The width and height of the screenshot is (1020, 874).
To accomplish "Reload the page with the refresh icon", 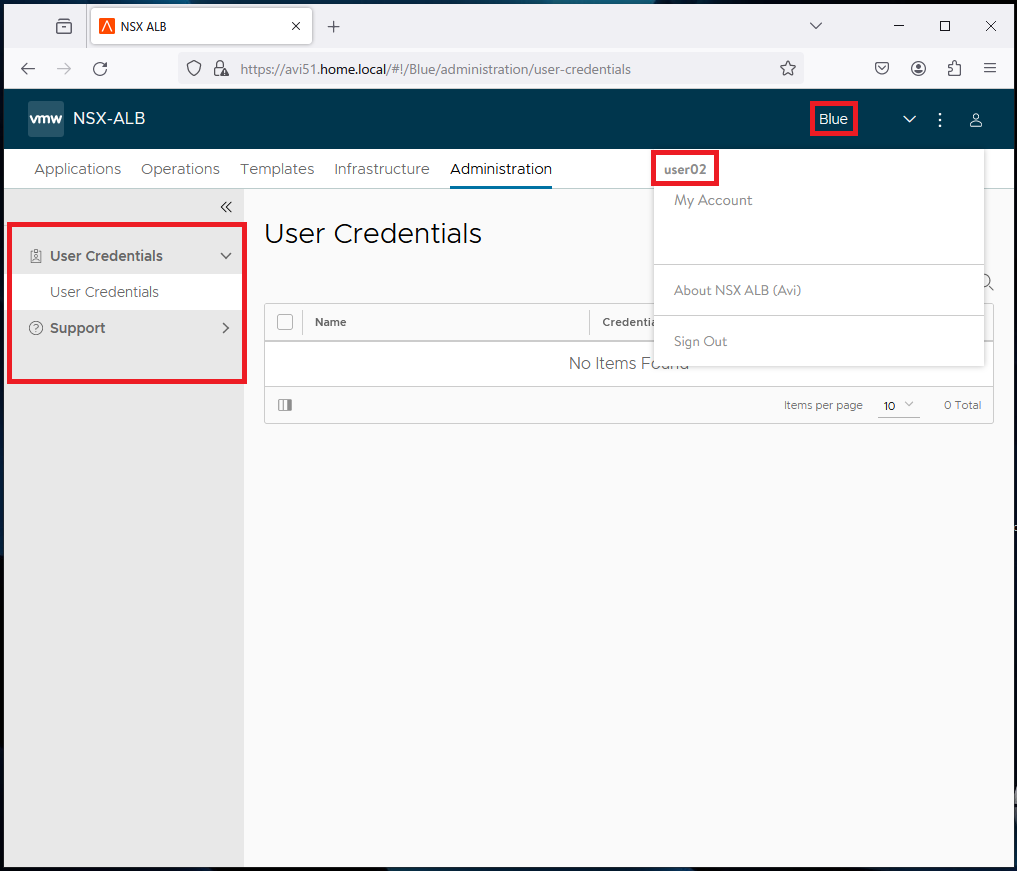I will 100,69.
